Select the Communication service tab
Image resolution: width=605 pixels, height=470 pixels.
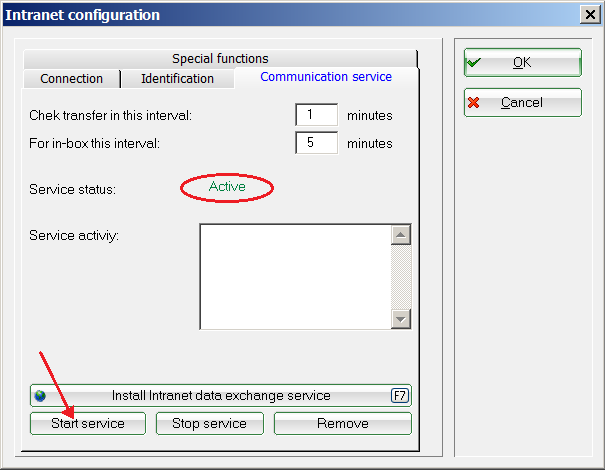tap(326, 77)
